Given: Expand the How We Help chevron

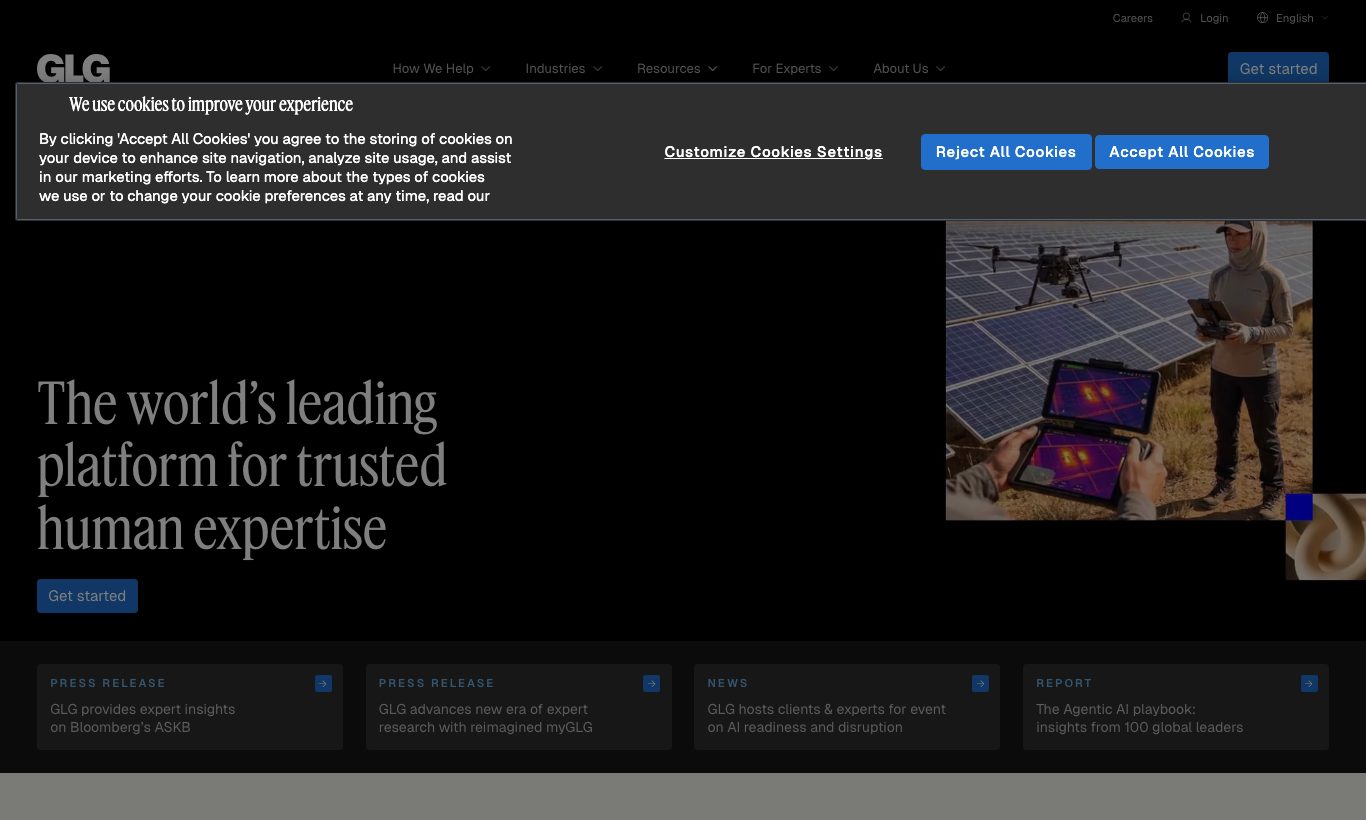Looking at the screenshot, I should (x=486, y=69).
